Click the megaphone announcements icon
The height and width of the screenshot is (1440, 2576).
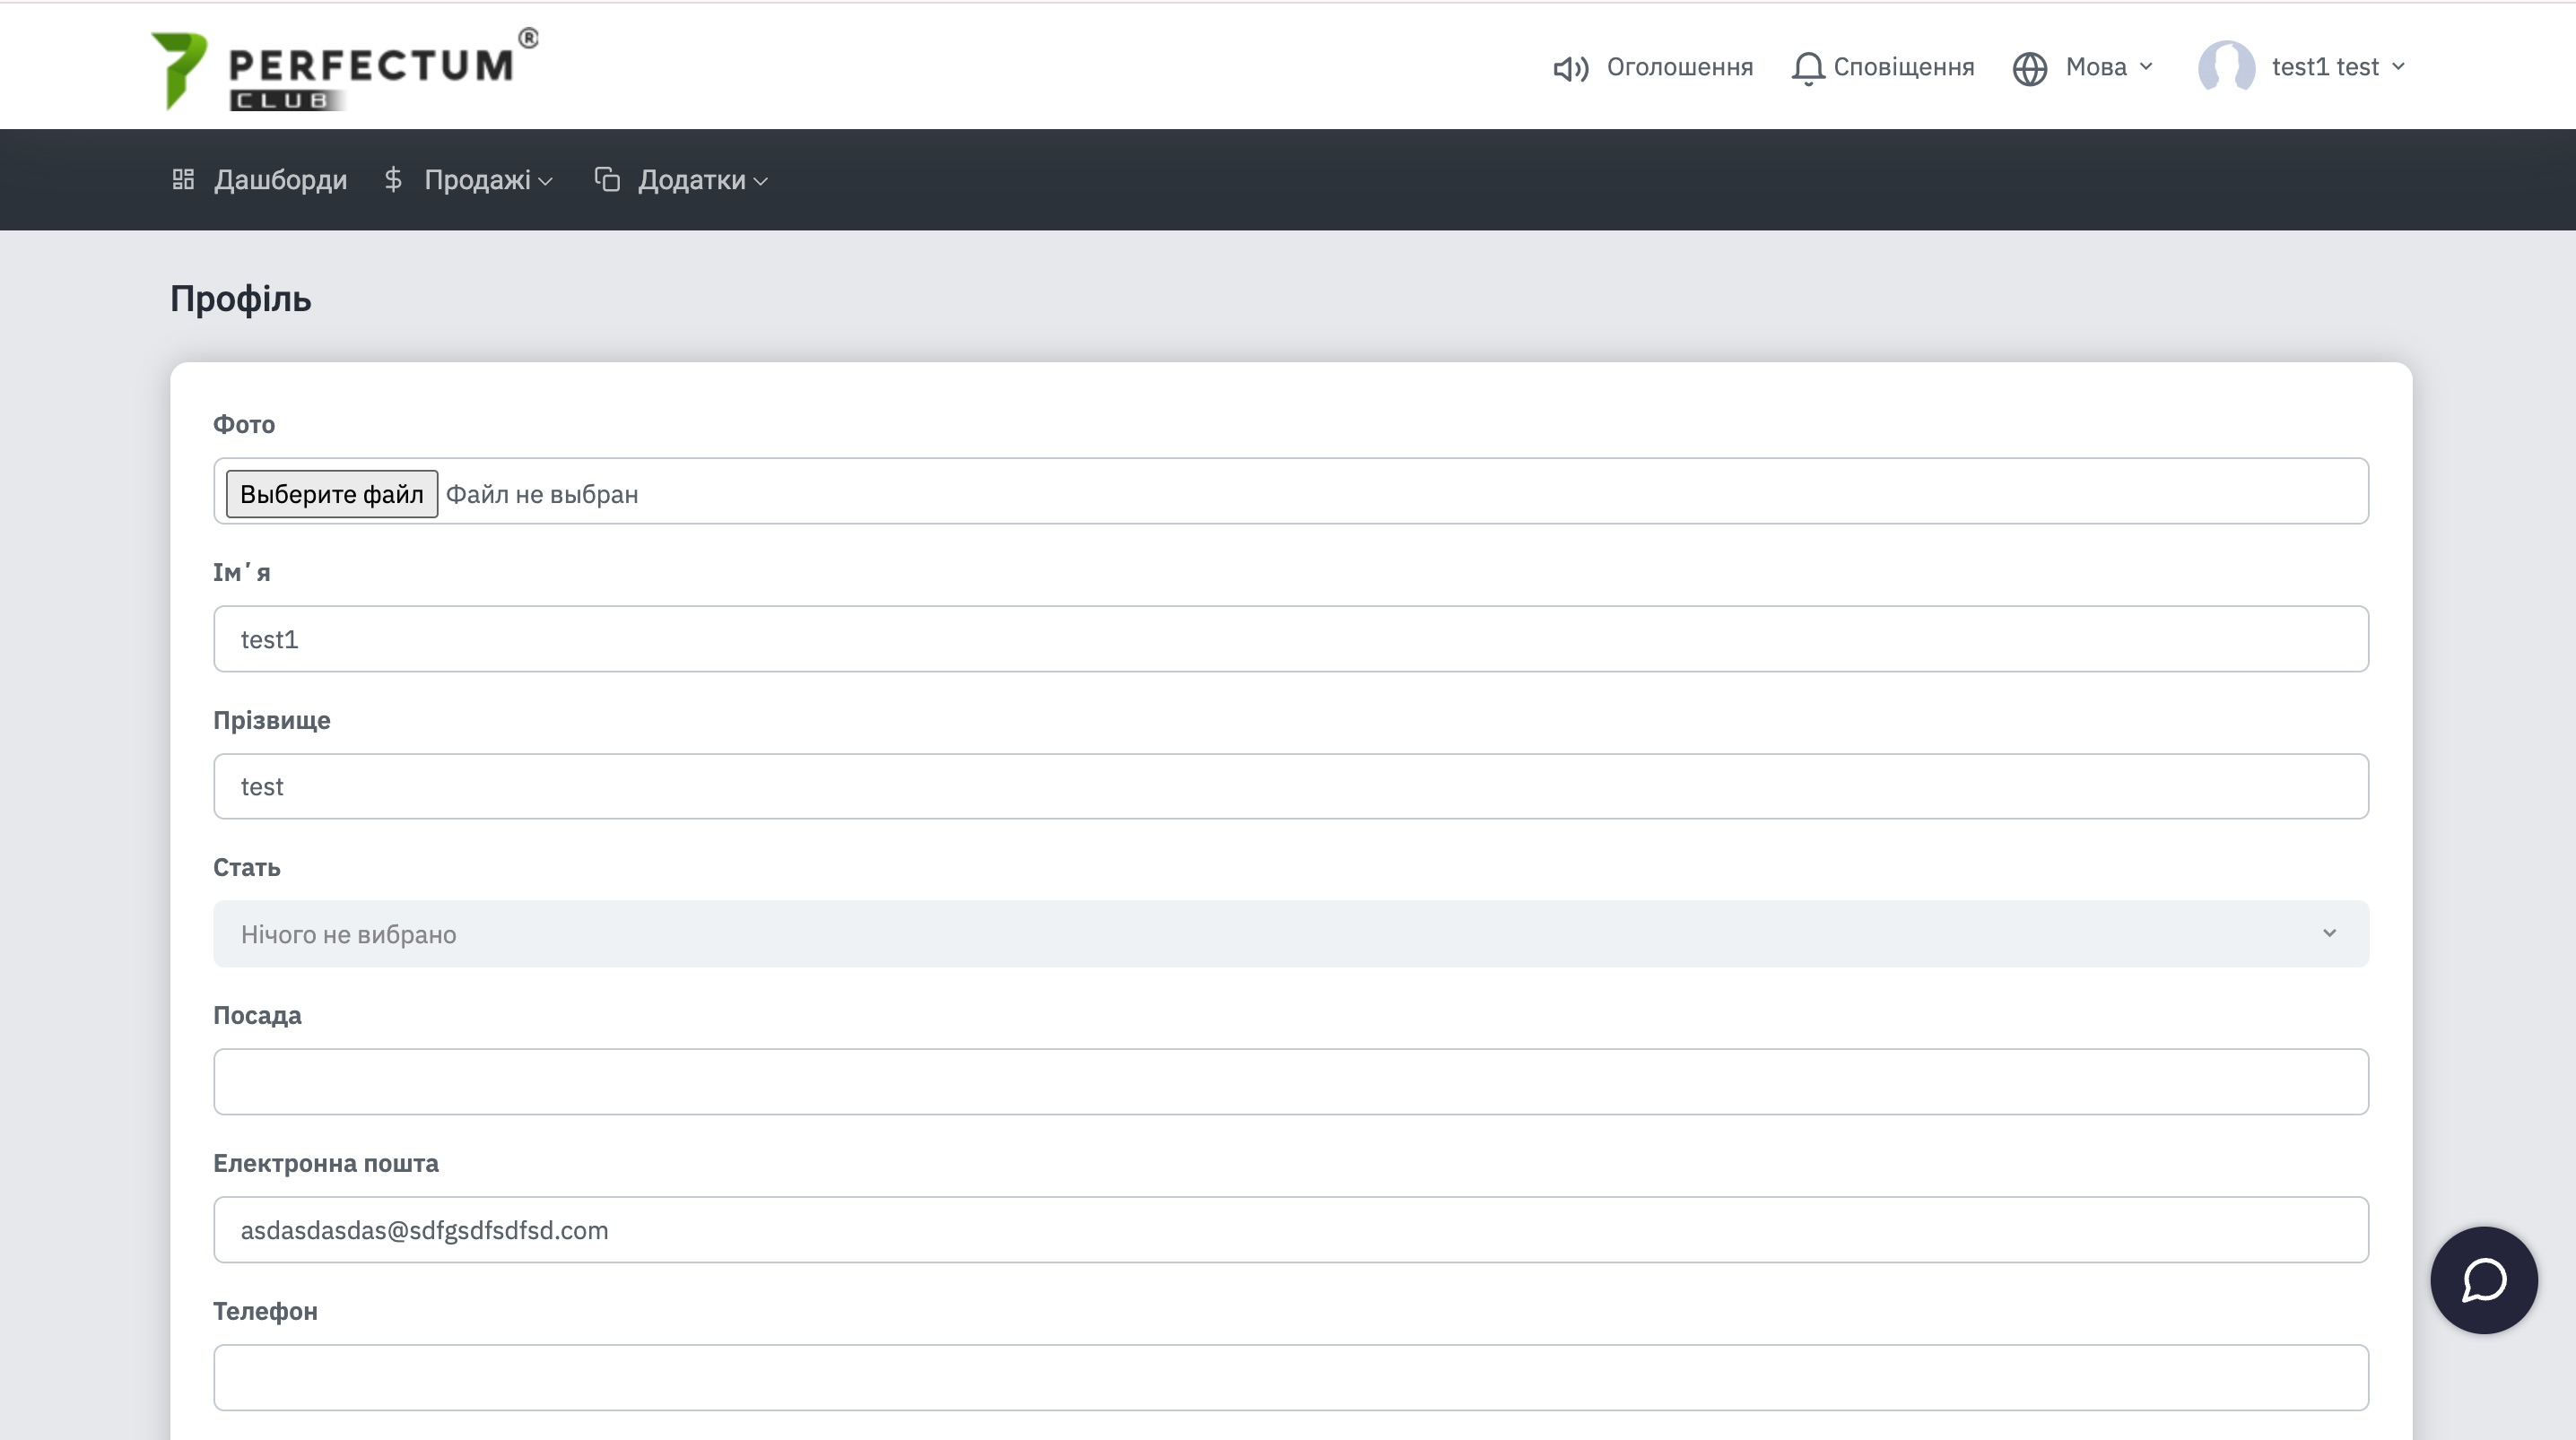[1570, 68]
